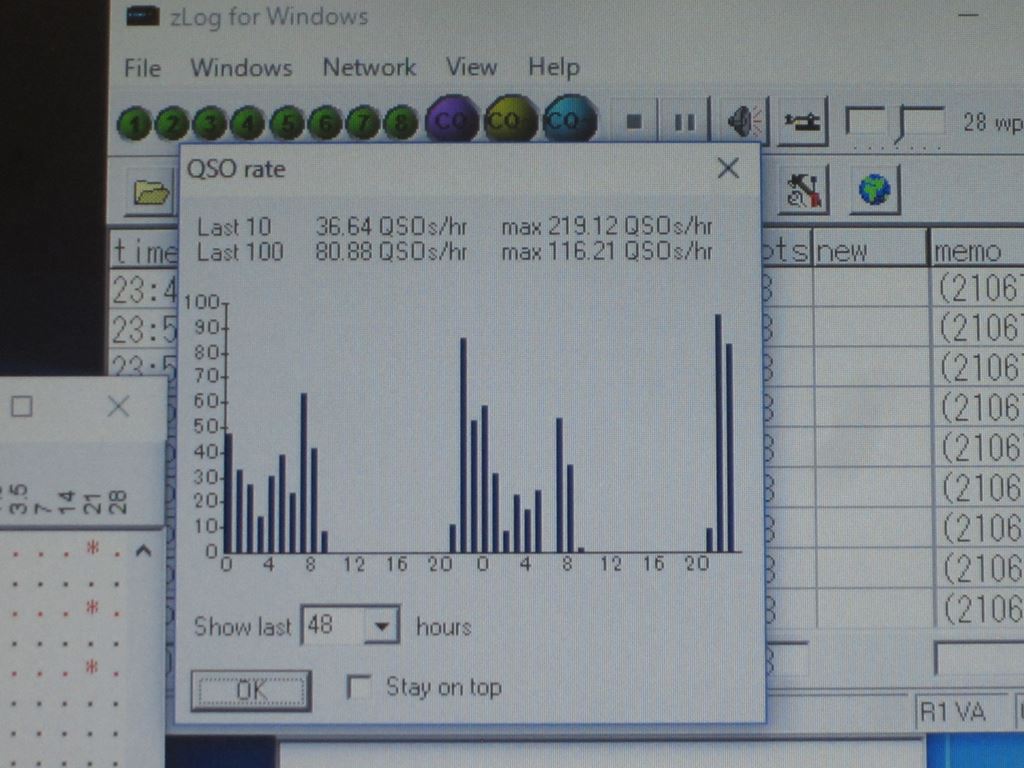Enable the Stay on top checkbox
The height and width of the screenshot is (768, 1024).
[x=358, y=688]
